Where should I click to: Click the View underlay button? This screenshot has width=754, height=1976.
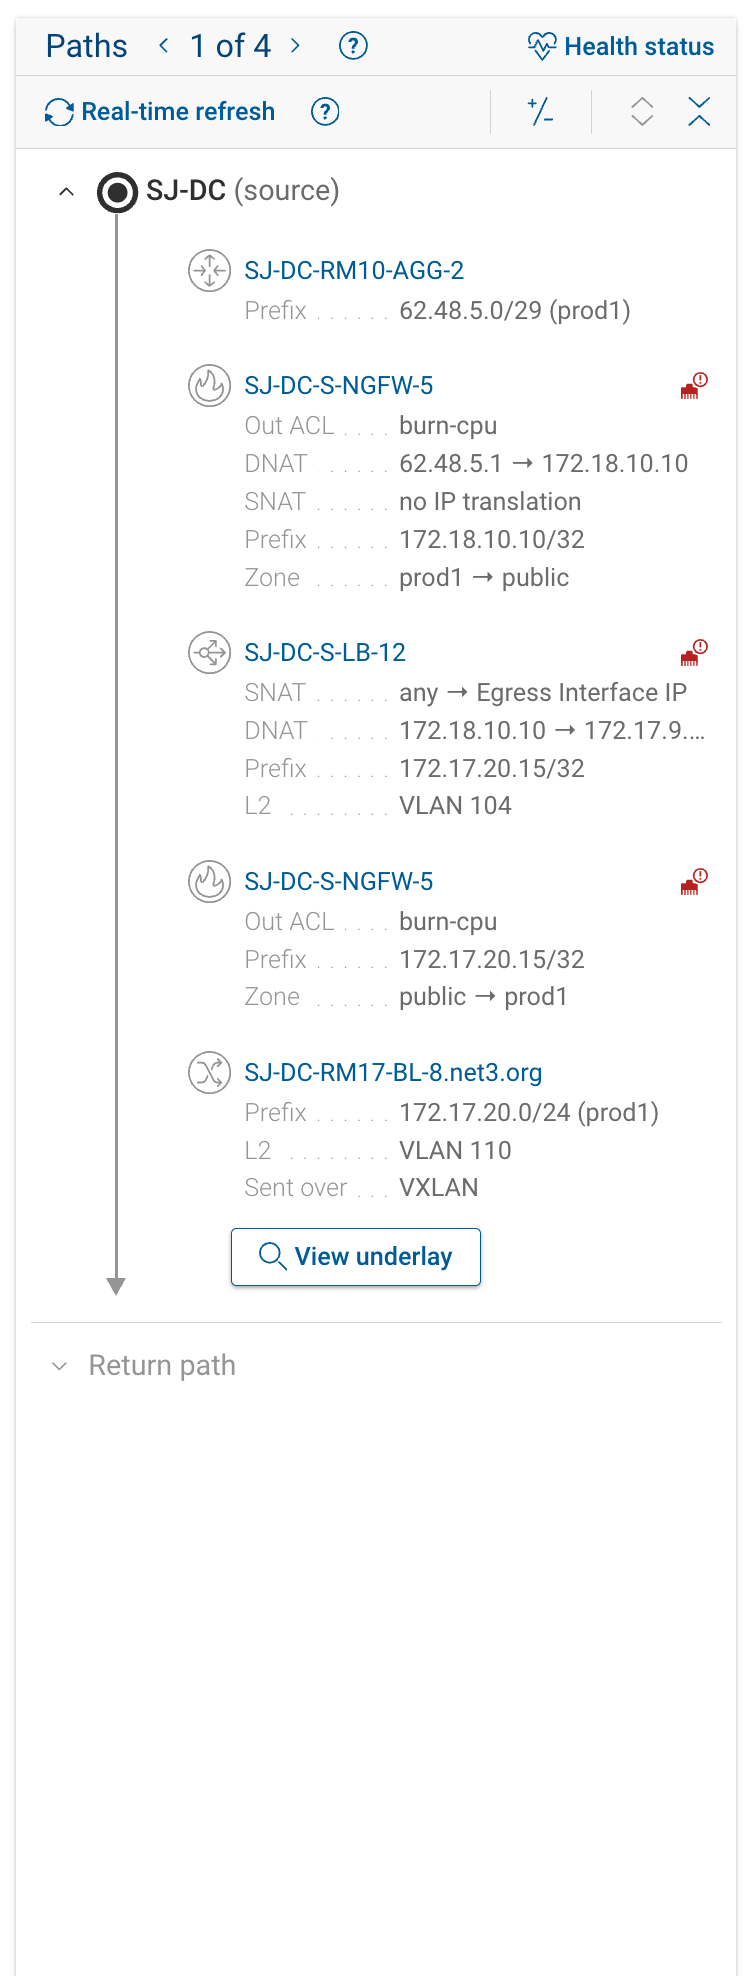(356, 1257)
